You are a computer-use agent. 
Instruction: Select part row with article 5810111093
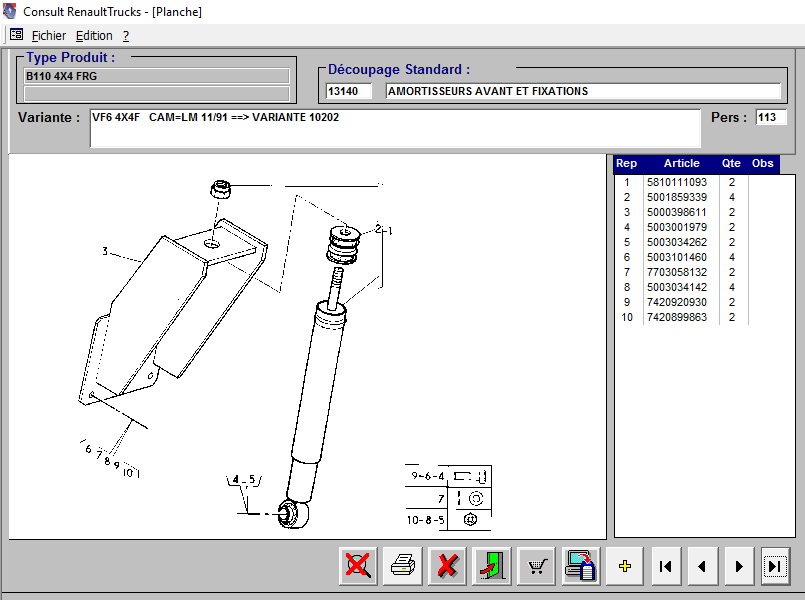pos(676,182)
